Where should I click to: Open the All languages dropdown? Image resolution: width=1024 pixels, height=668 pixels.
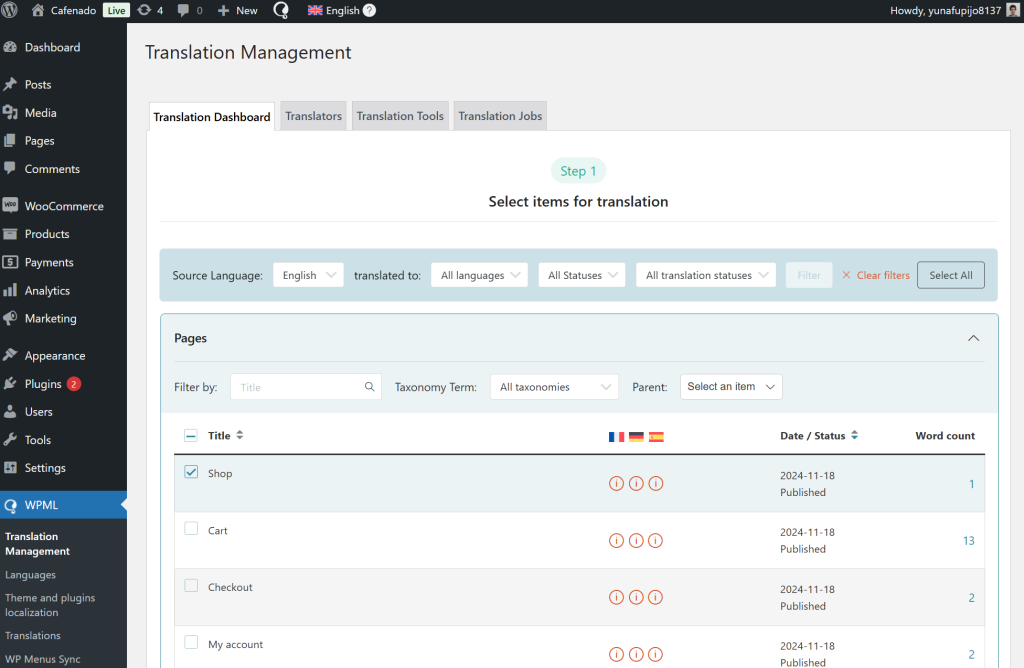point(479,274)
